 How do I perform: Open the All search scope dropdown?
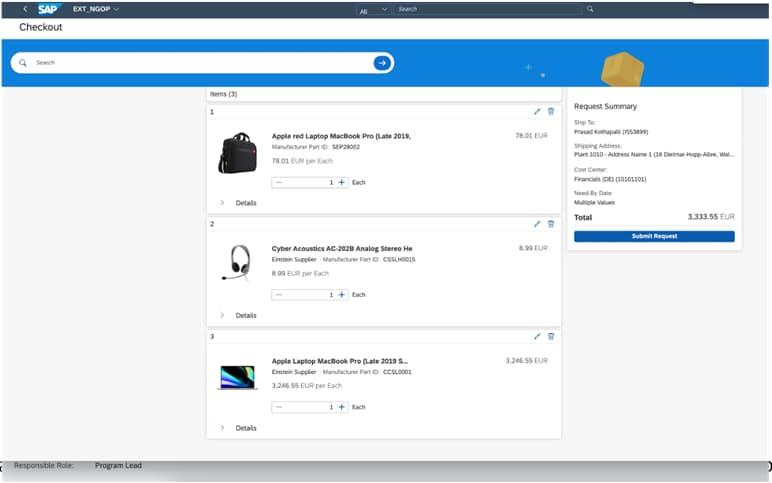tap(374, 10)
